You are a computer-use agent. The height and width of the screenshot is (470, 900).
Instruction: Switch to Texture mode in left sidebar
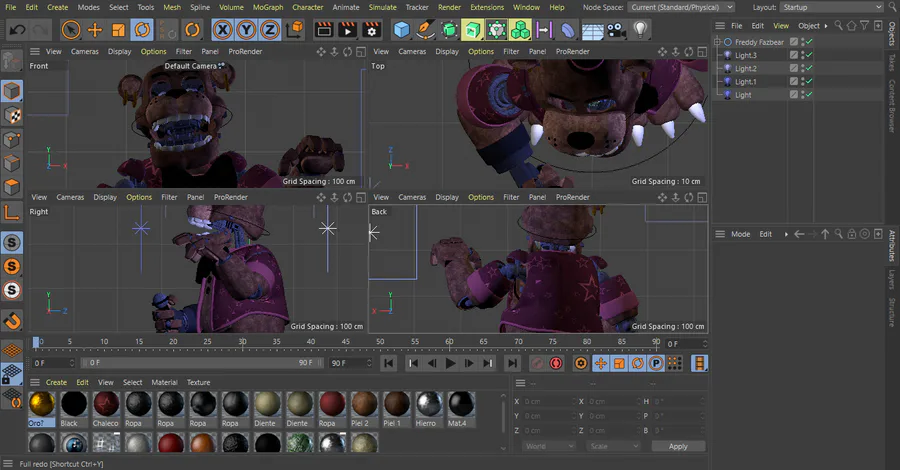point(12,115)
